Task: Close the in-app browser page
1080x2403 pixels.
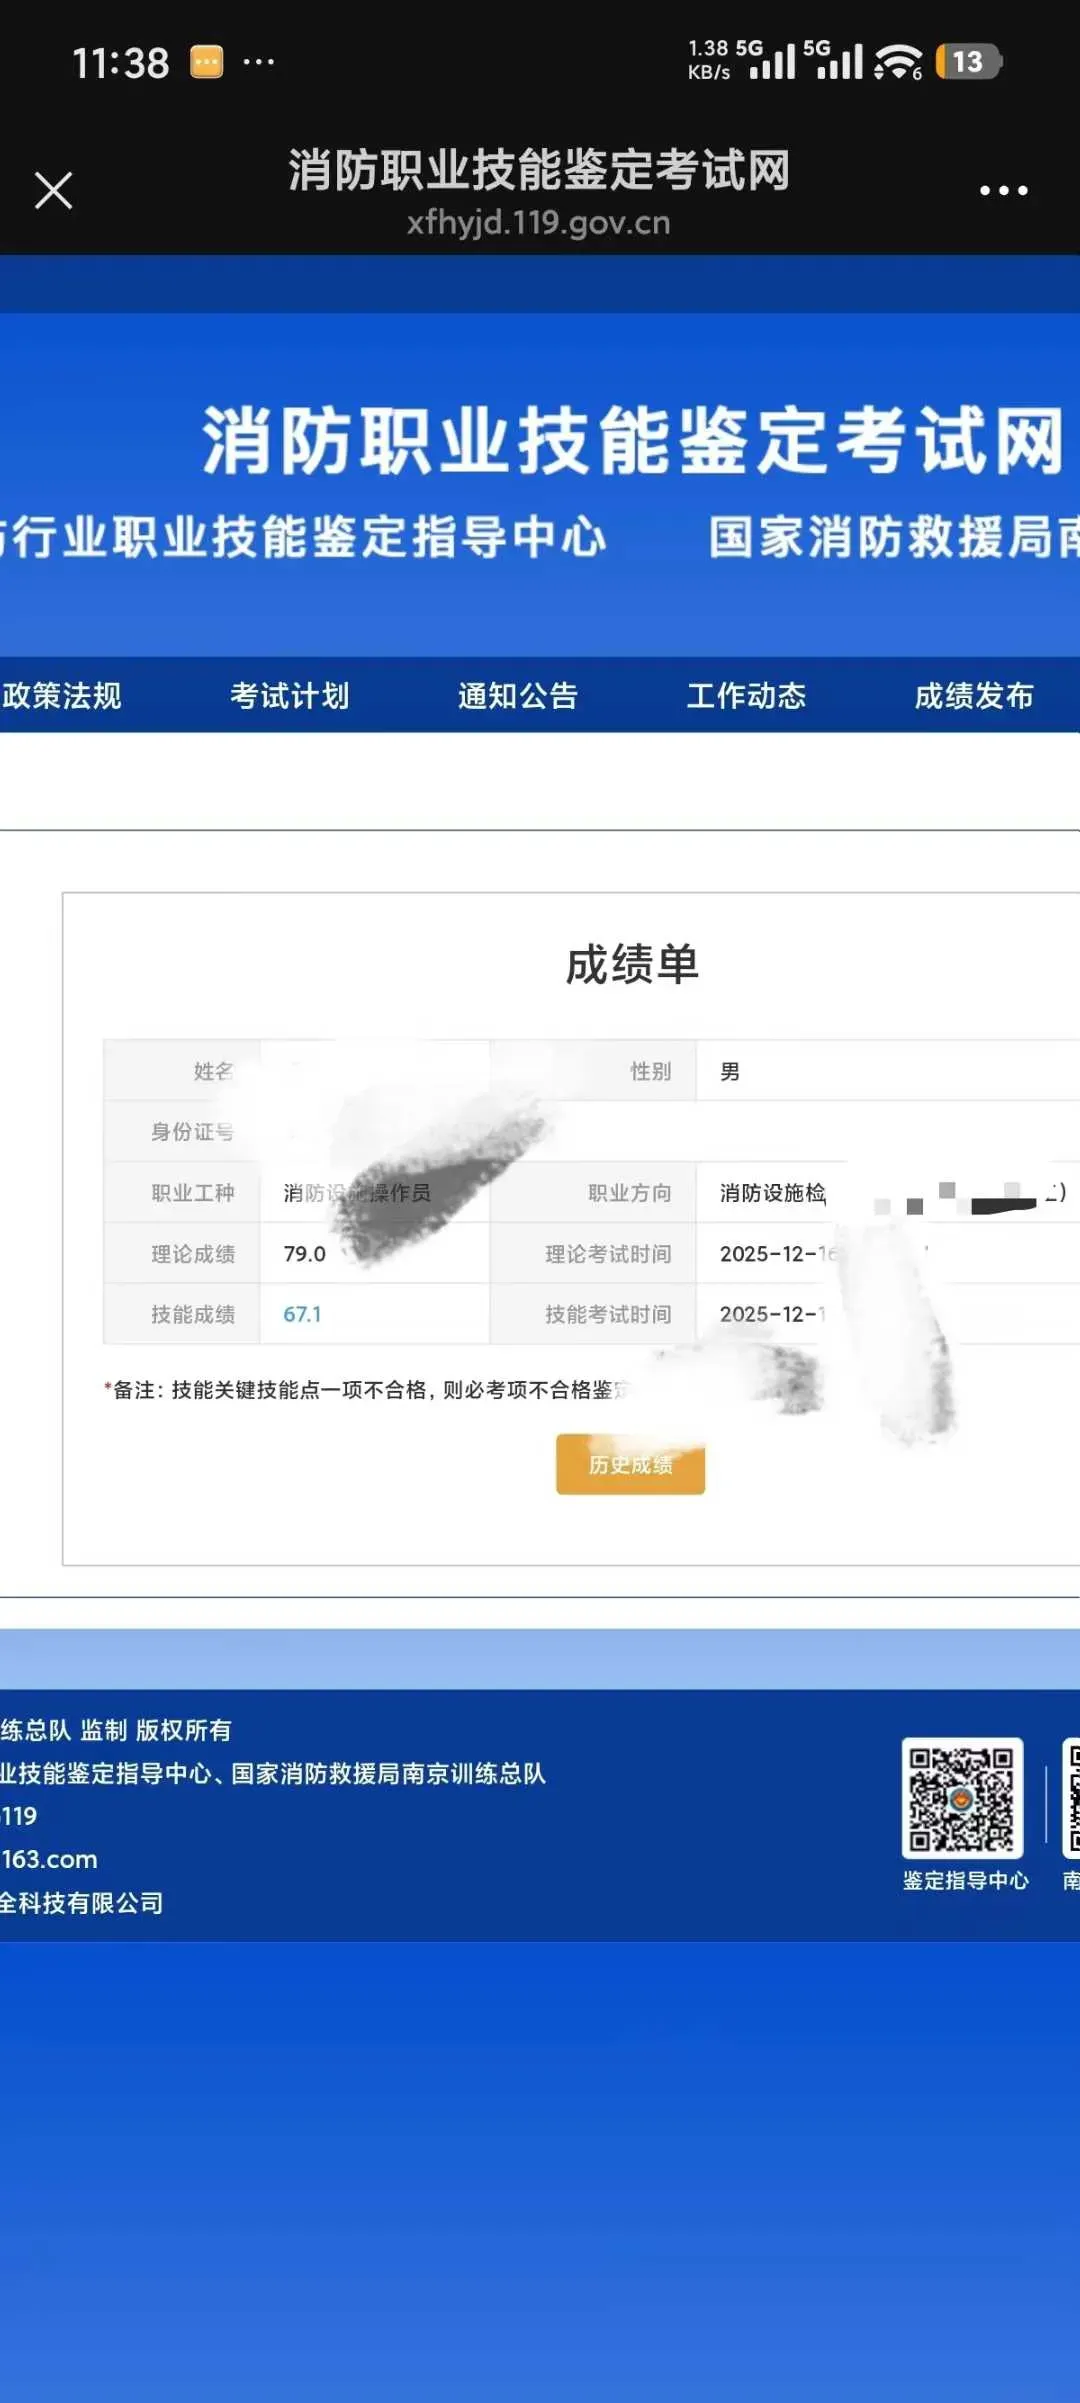Action: tap(53, 190)
